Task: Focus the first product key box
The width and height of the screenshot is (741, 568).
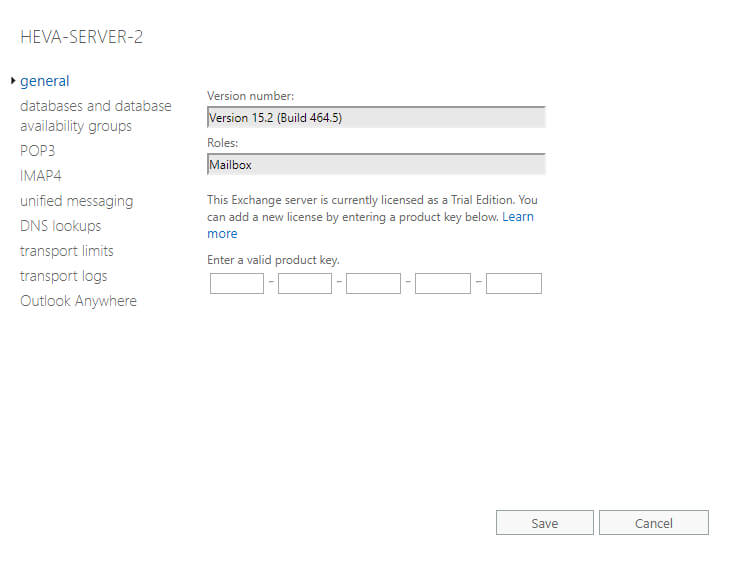Action: point(237,284)
